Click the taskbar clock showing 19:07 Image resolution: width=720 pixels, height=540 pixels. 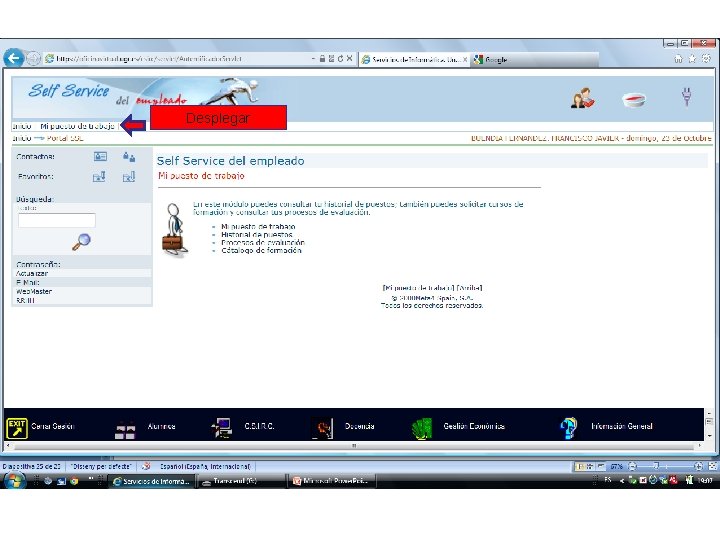(705, 480)
